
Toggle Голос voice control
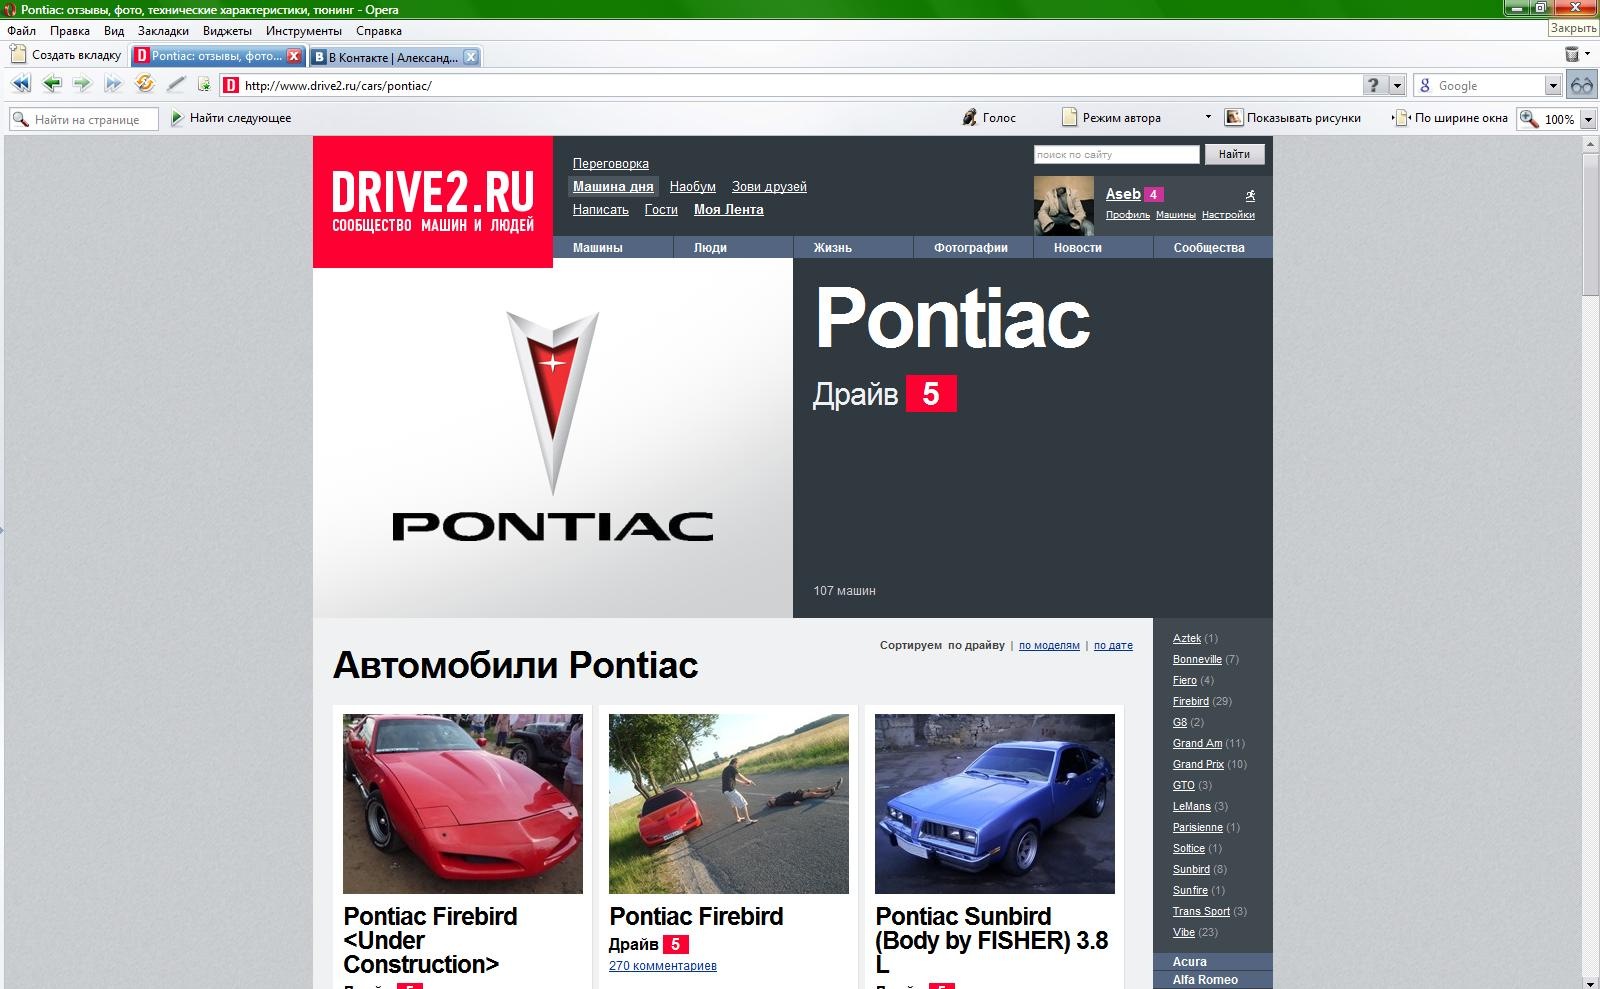(989, 118)
